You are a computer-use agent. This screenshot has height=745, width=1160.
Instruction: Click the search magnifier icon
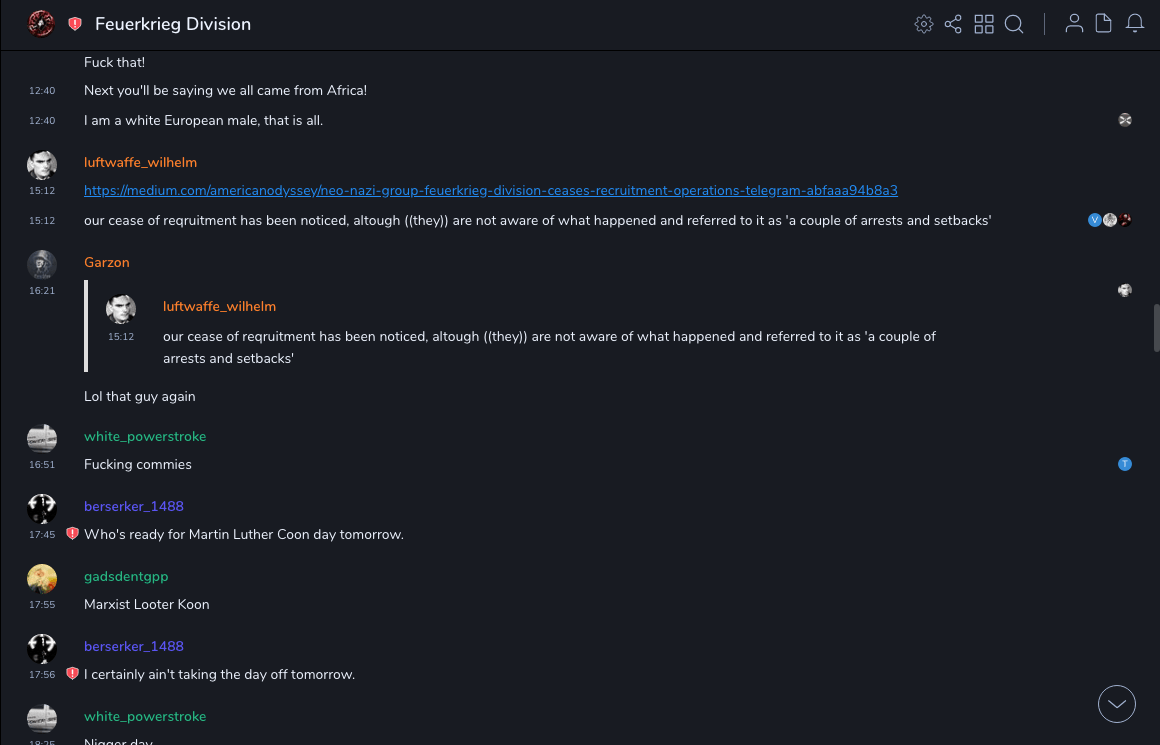(x=1014, y=24)
